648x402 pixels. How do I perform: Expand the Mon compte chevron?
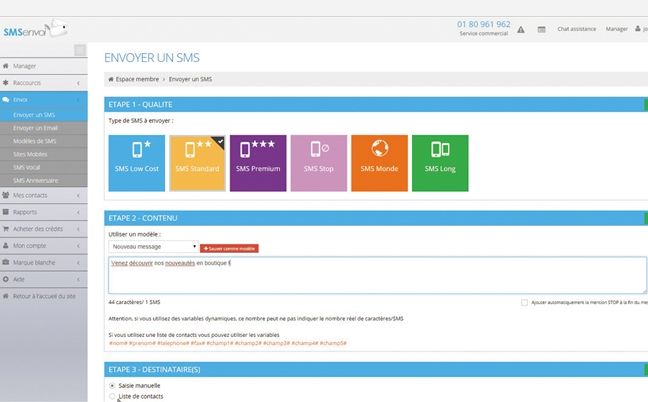tap(78, 246)
